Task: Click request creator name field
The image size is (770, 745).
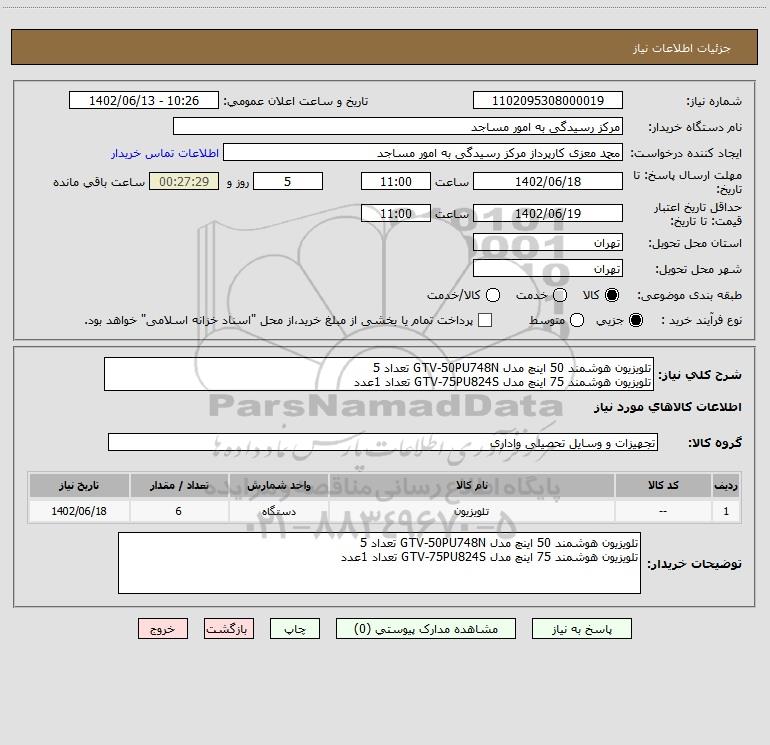Action: (423, 152)
